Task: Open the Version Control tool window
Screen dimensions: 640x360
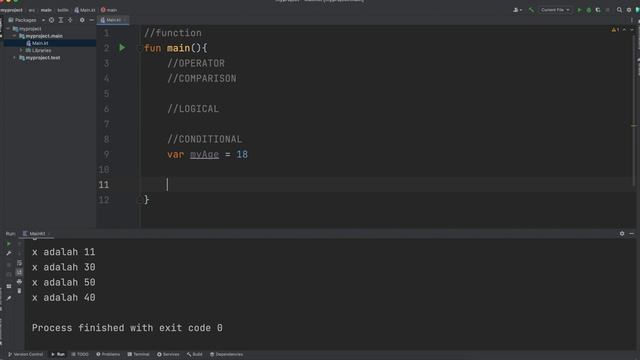Action: [x=25, y=354]
